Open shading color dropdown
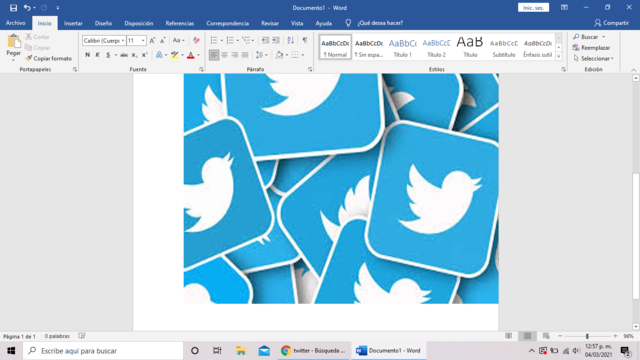This screenshot has height=360, width=640. [287, 55]
